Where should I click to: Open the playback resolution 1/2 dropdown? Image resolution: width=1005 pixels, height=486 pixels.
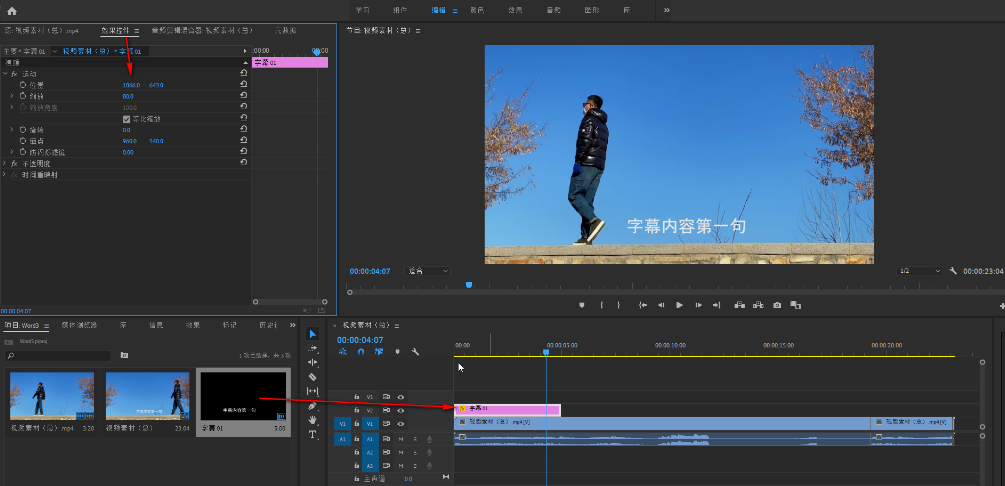(x=919, y=271)
